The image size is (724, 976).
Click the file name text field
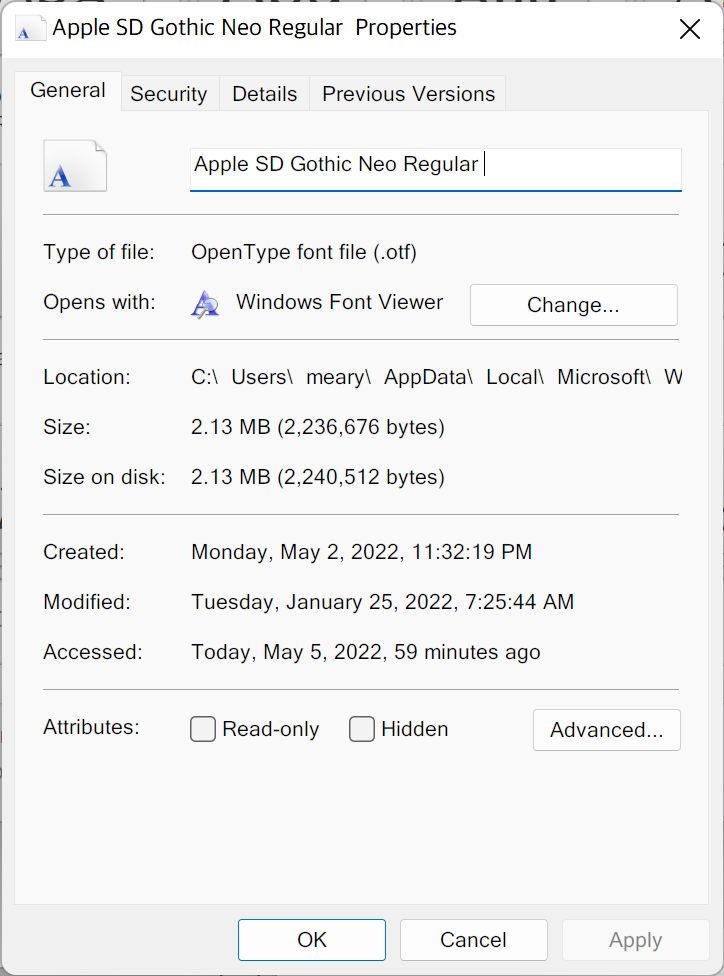(436, 169)
